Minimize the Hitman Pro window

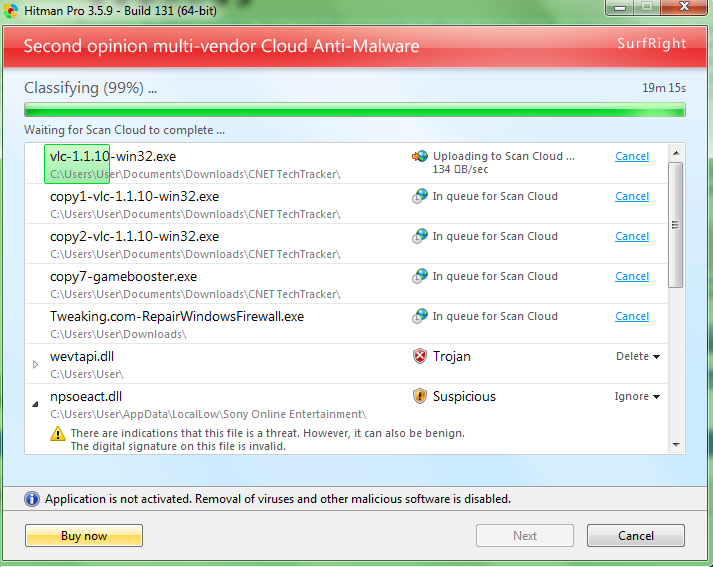pos(620,8)
